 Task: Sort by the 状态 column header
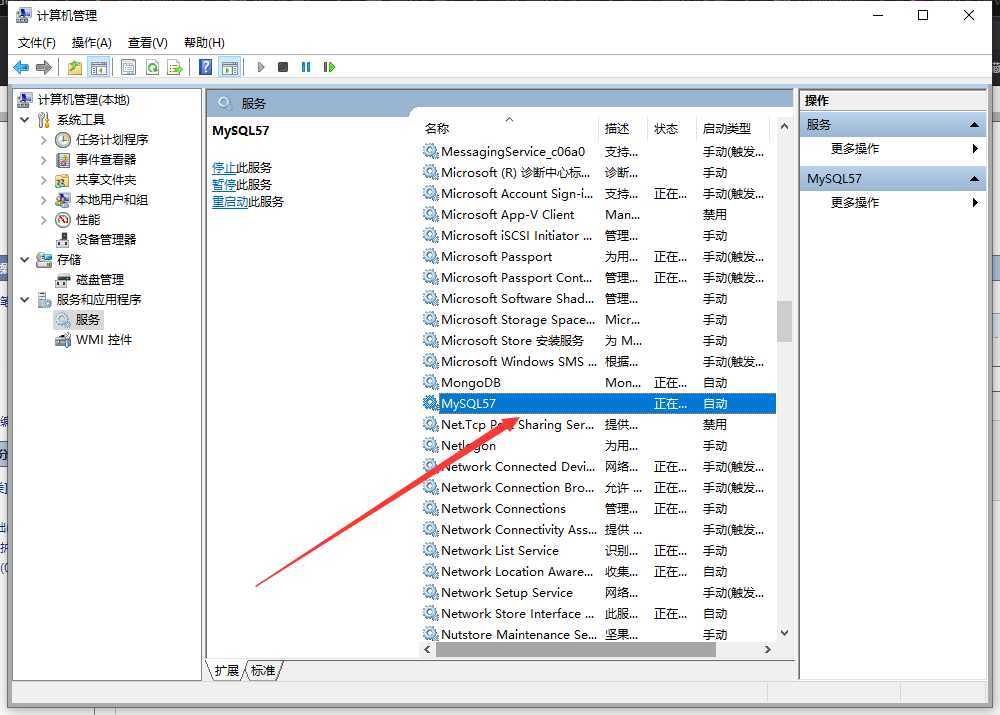coord(672,128)
